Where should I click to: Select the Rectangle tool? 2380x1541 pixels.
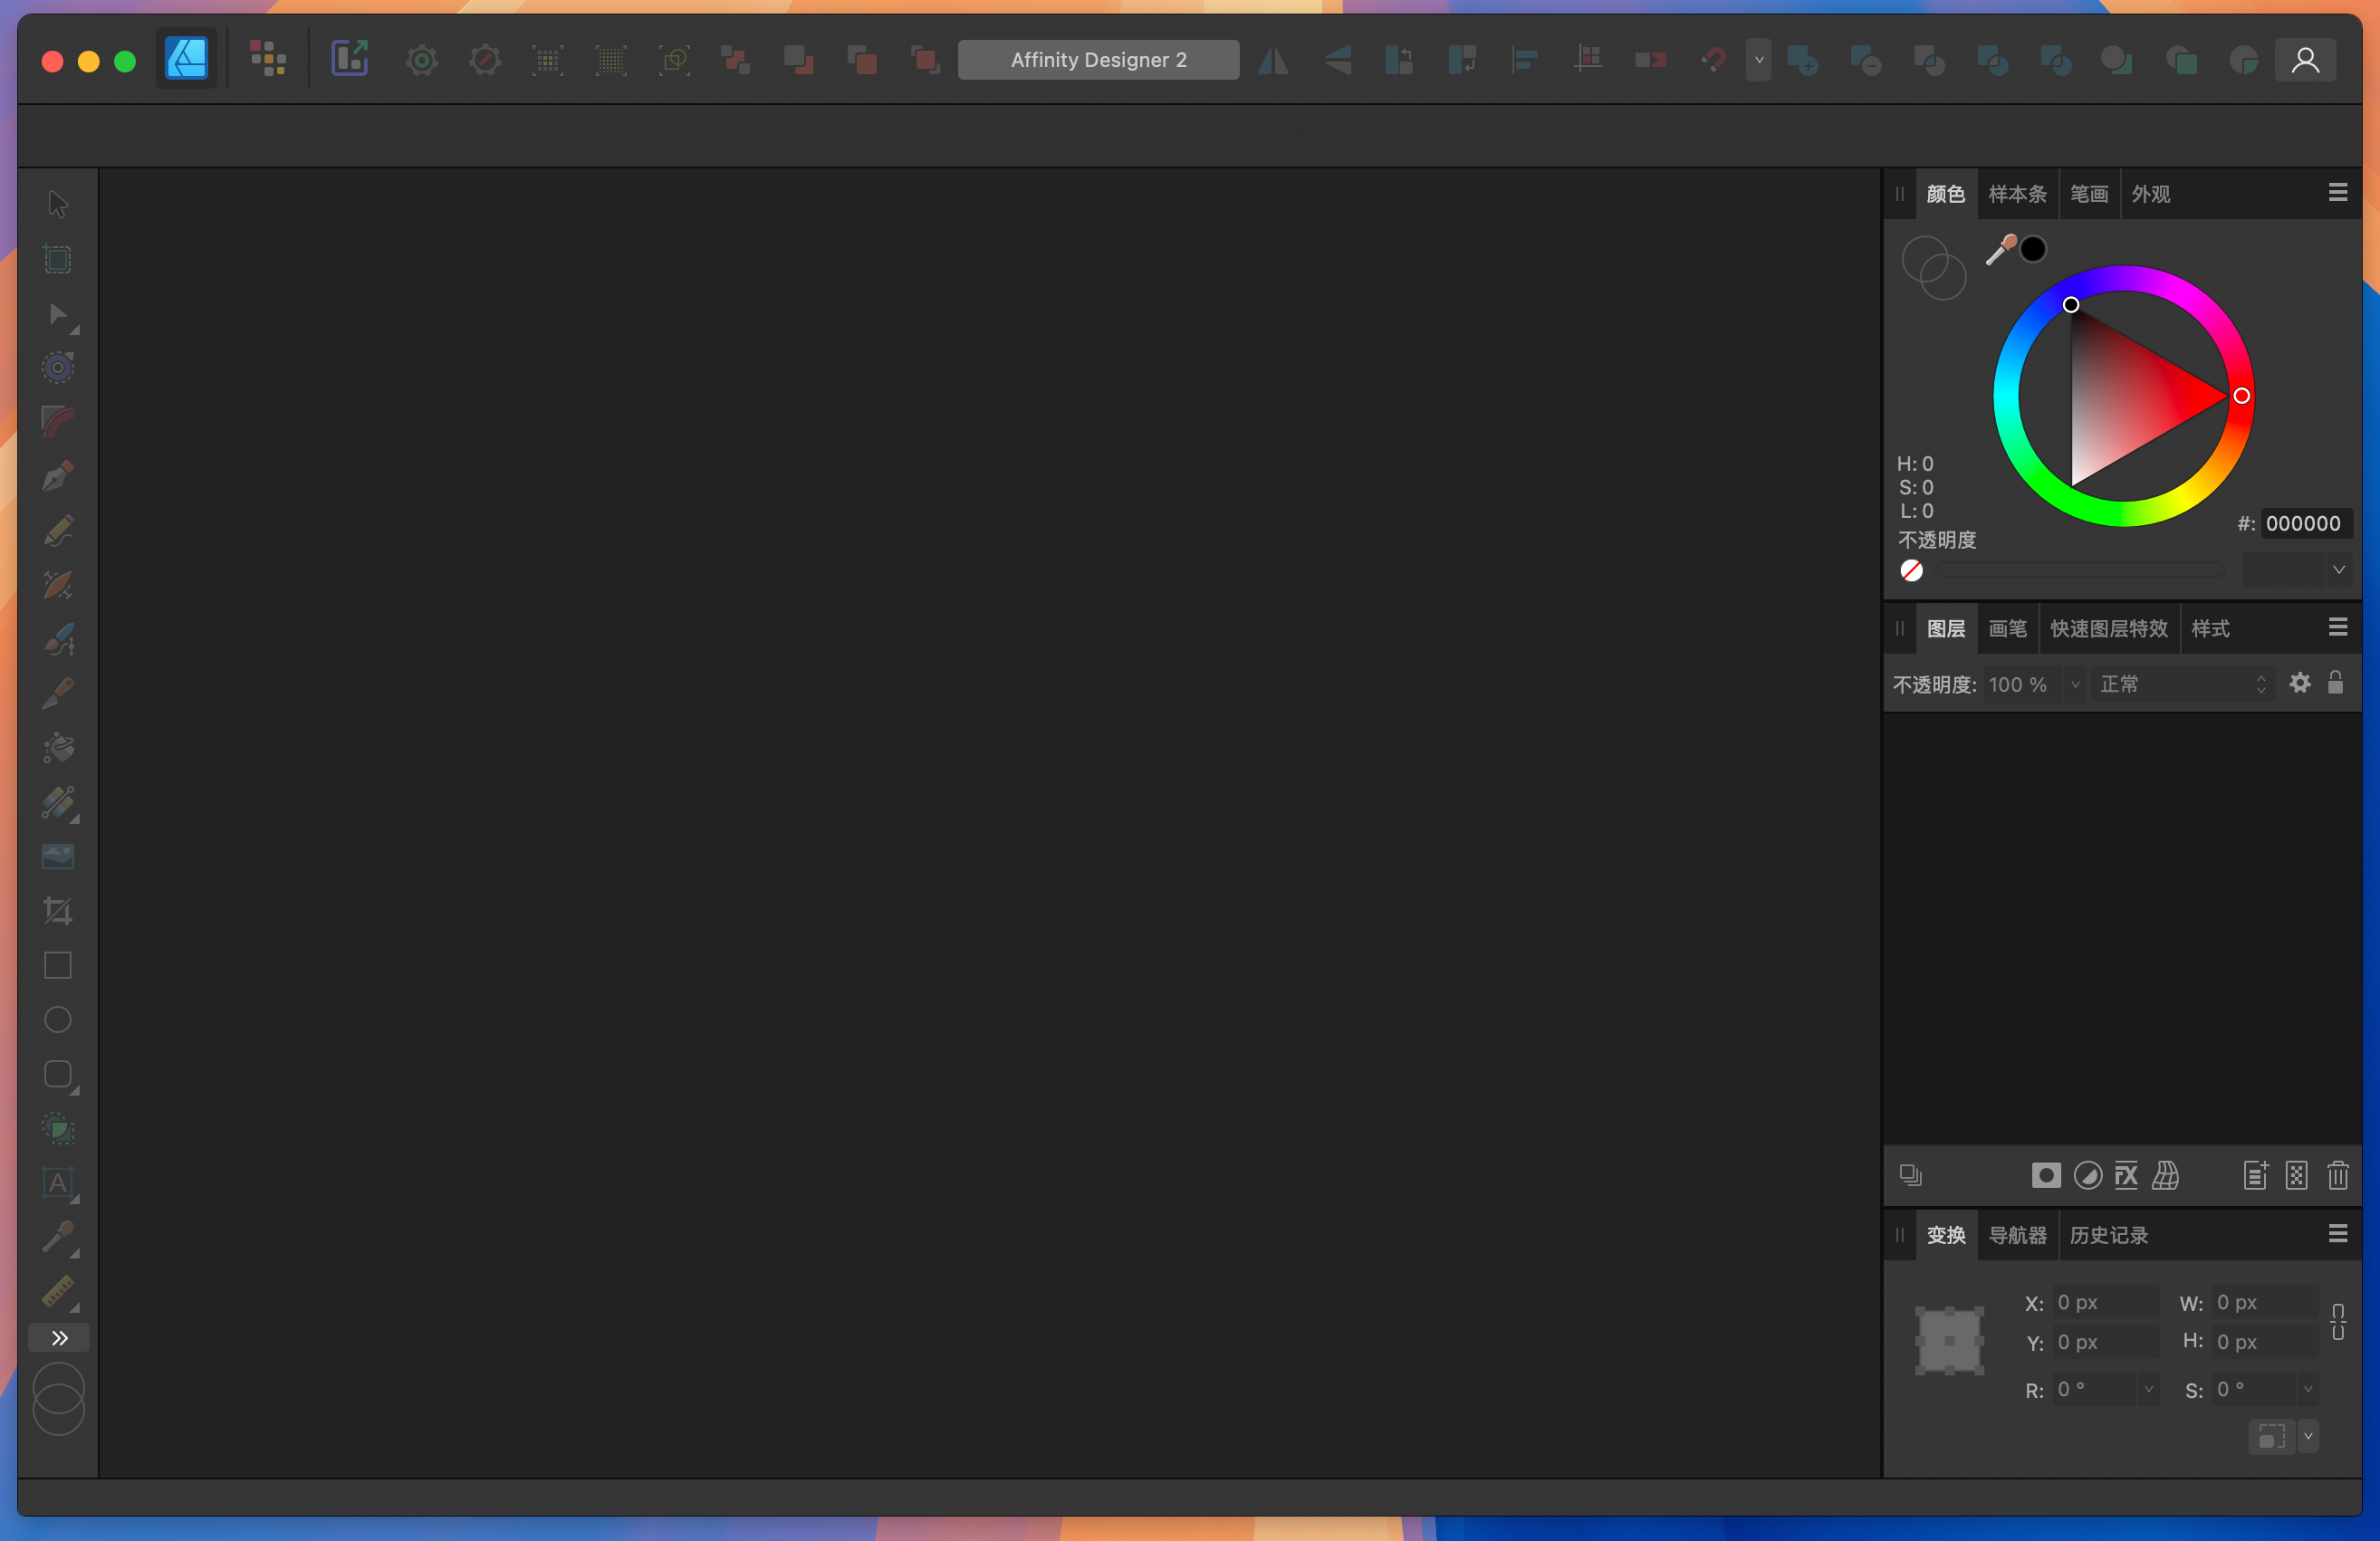pos(56,966)
